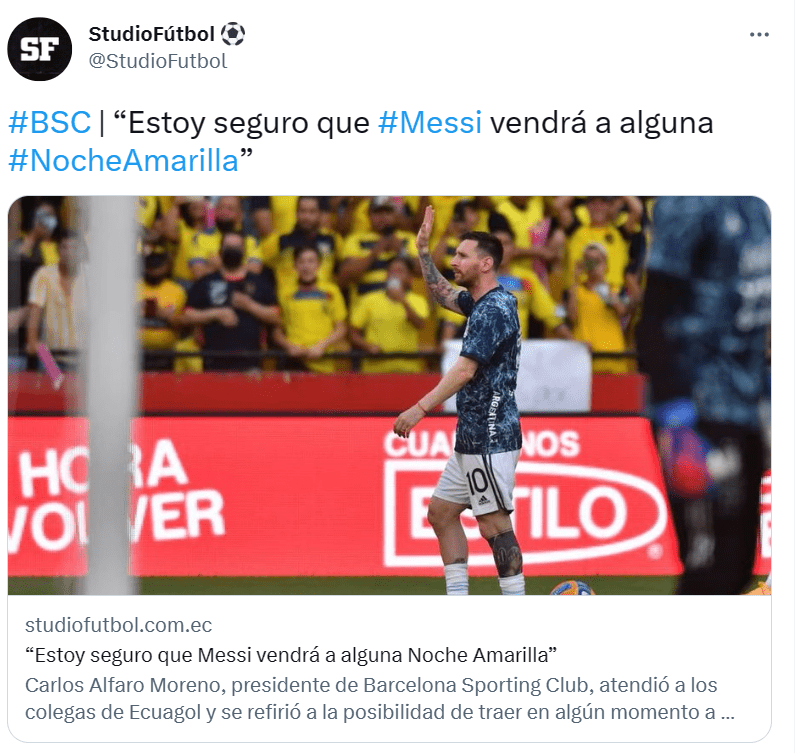Click Messi's raised hand in the photo
Image resolution: width=798 pixels, height=753 pixels.
[425, 227]
